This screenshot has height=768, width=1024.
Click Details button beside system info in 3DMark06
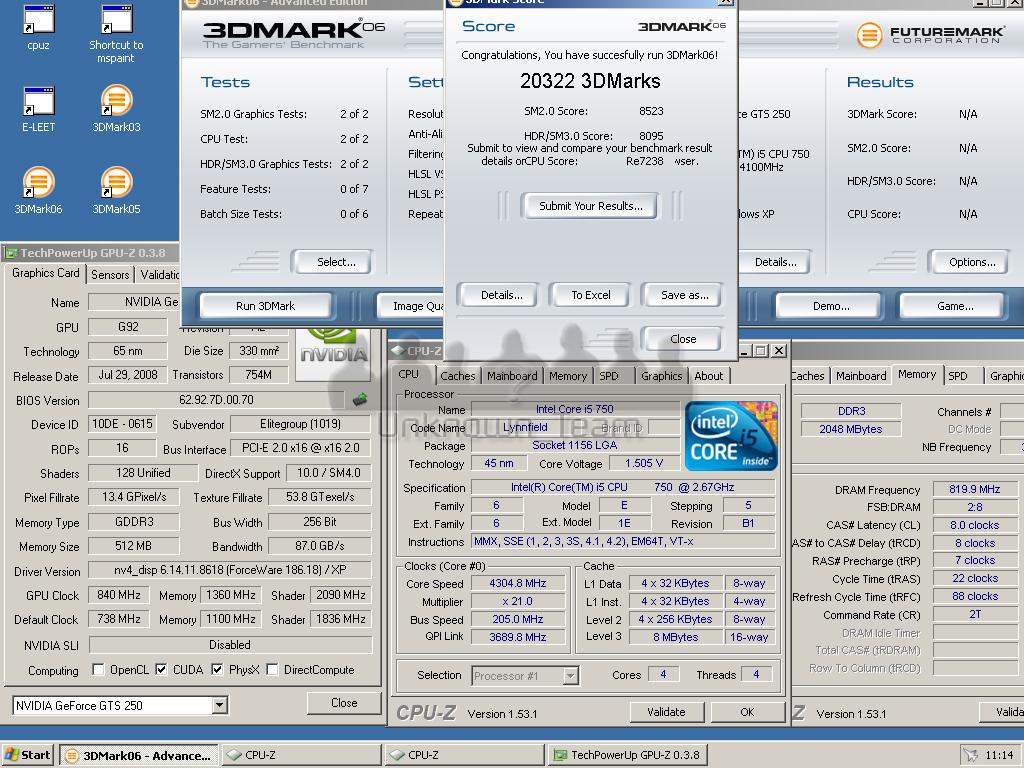pyautogui.click(x=775, y=262)
